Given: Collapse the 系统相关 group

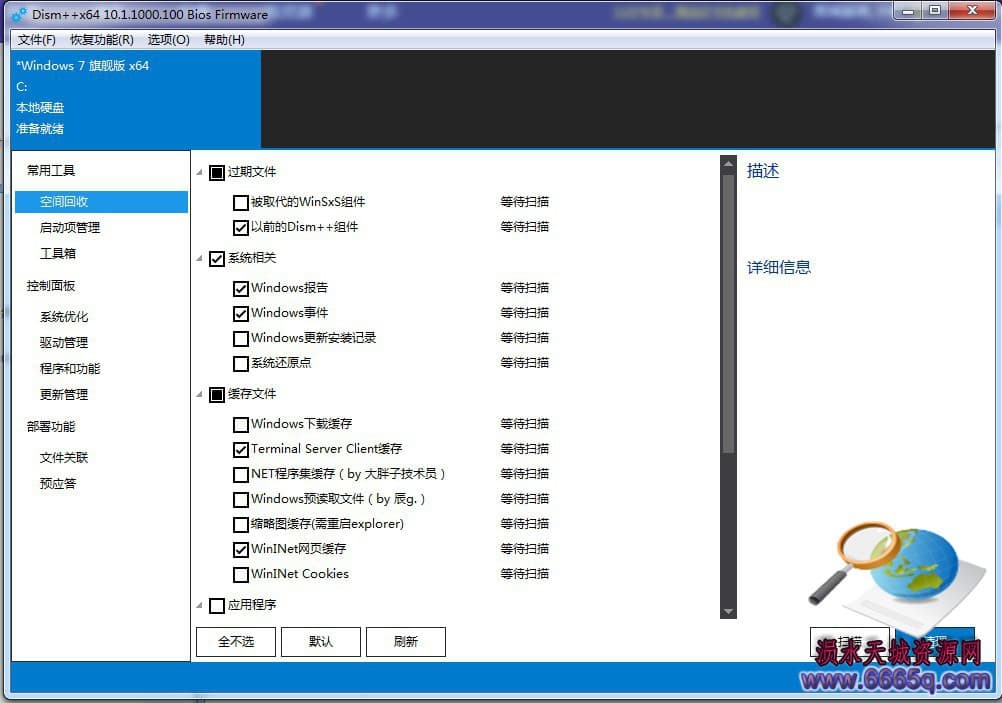Looking at the screenshot, I should (199, 258).
